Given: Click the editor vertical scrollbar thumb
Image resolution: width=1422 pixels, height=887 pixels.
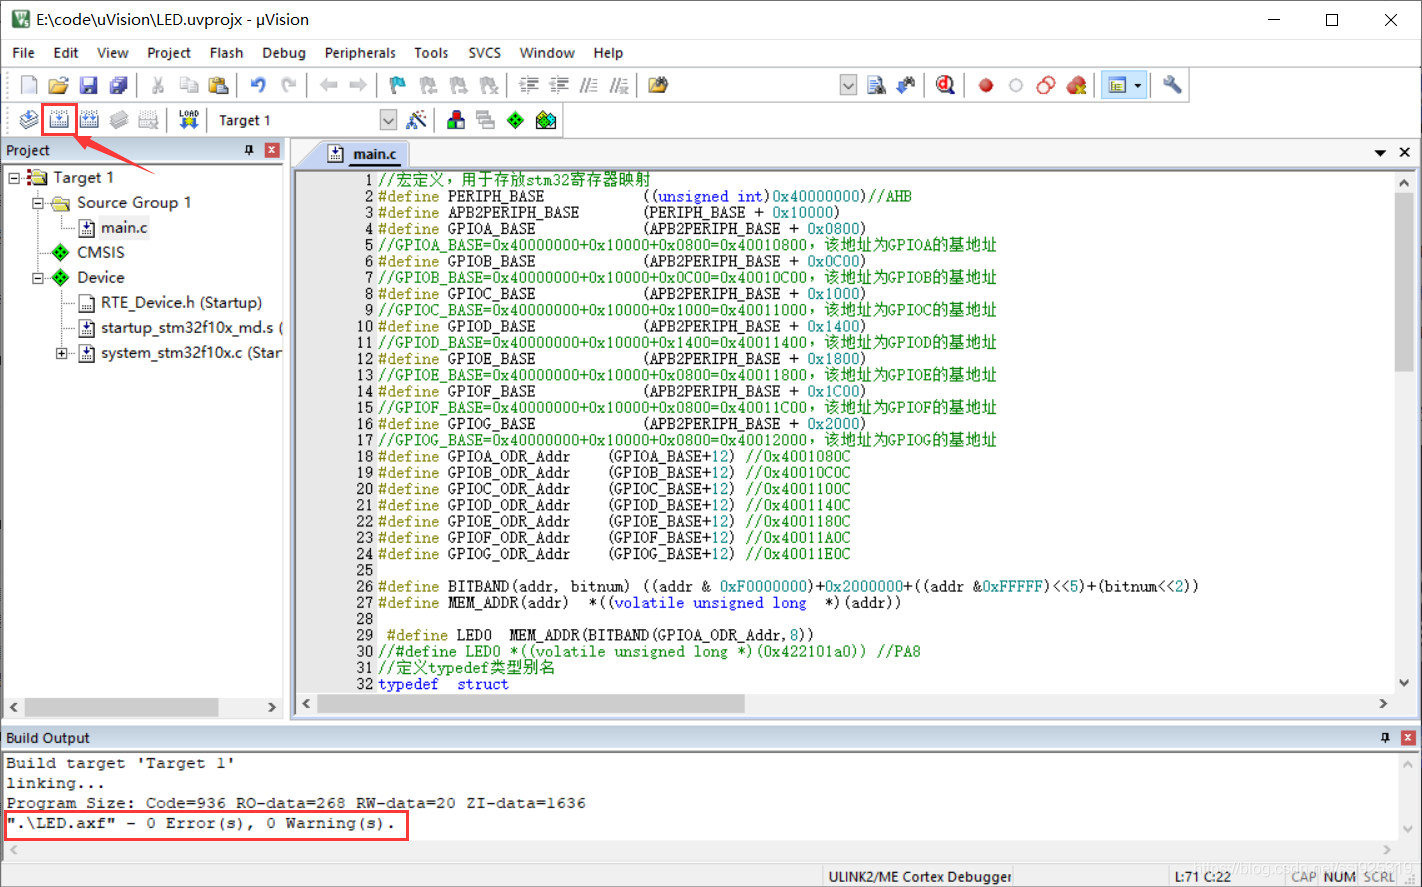Looking at the screenshot, I should click(x=1404, y=282).
